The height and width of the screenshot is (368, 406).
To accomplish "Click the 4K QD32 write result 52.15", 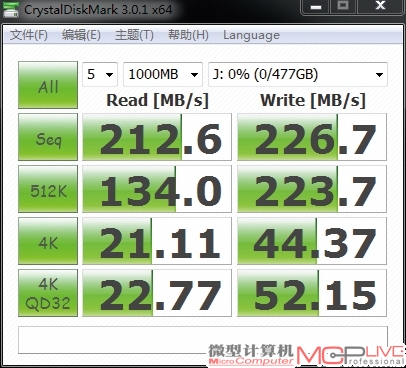I will 312,293.
